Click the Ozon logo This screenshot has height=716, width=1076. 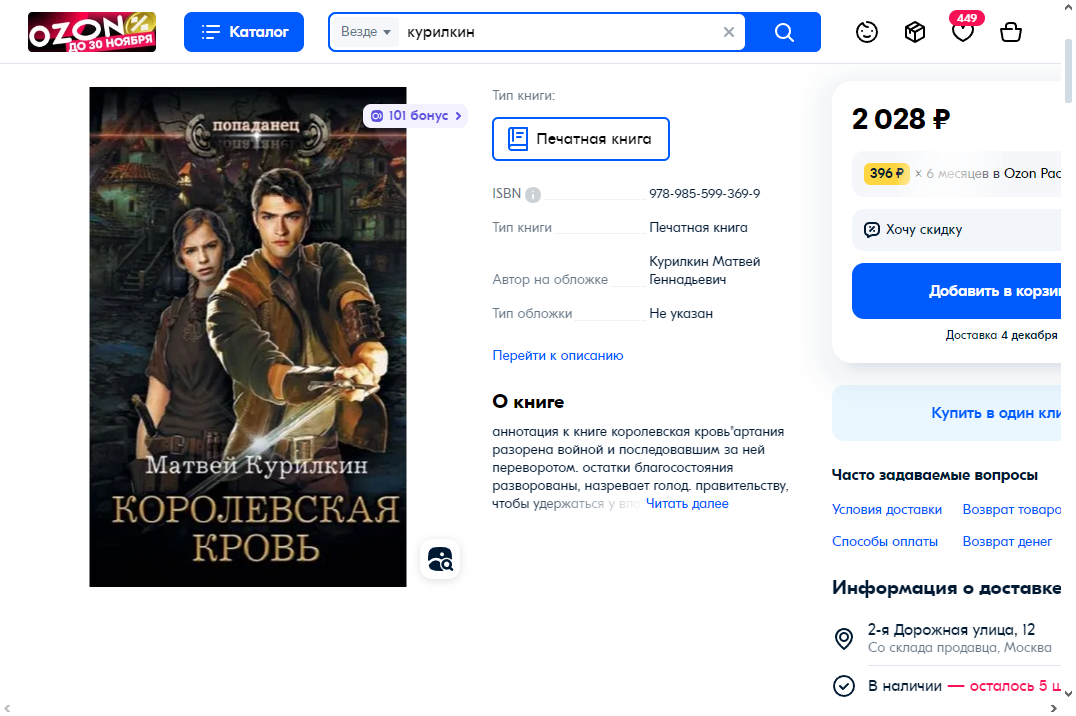pos(91,32)
